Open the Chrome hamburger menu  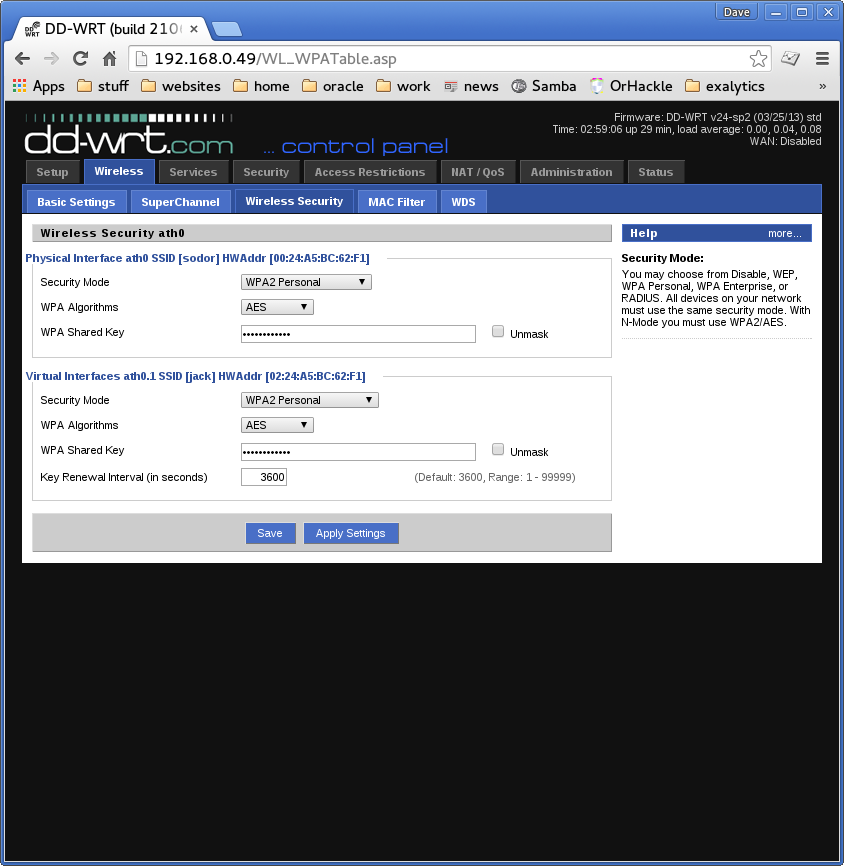click(822, 59)
